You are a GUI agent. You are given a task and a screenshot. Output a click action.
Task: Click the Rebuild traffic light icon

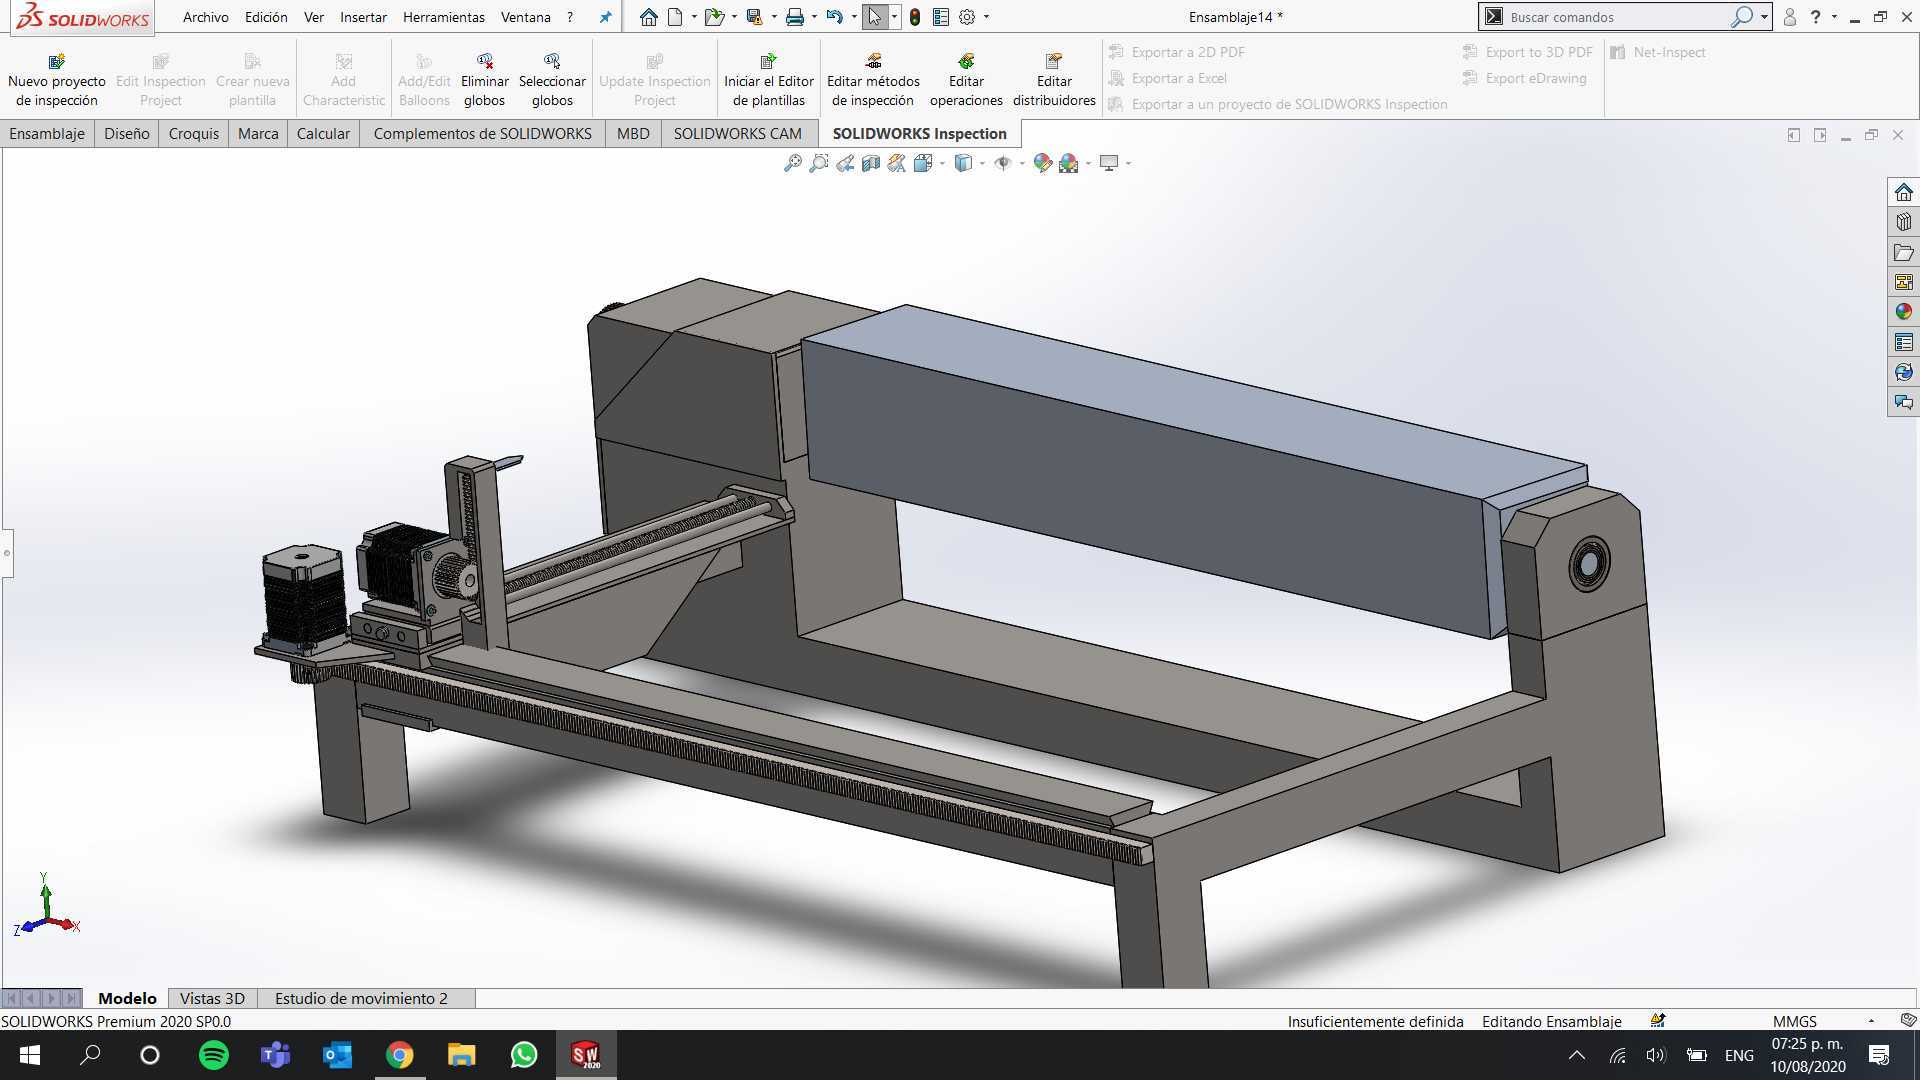(915, 17)
